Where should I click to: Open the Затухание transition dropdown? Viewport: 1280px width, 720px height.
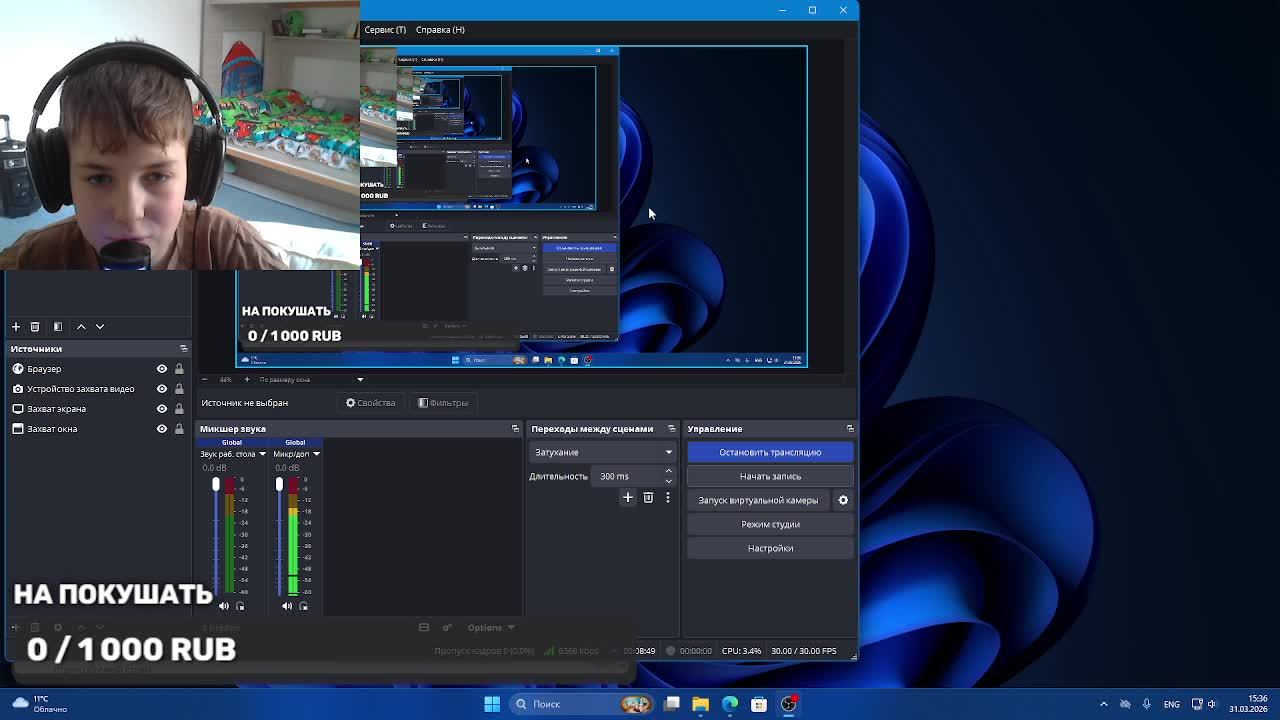pos(602,452)
